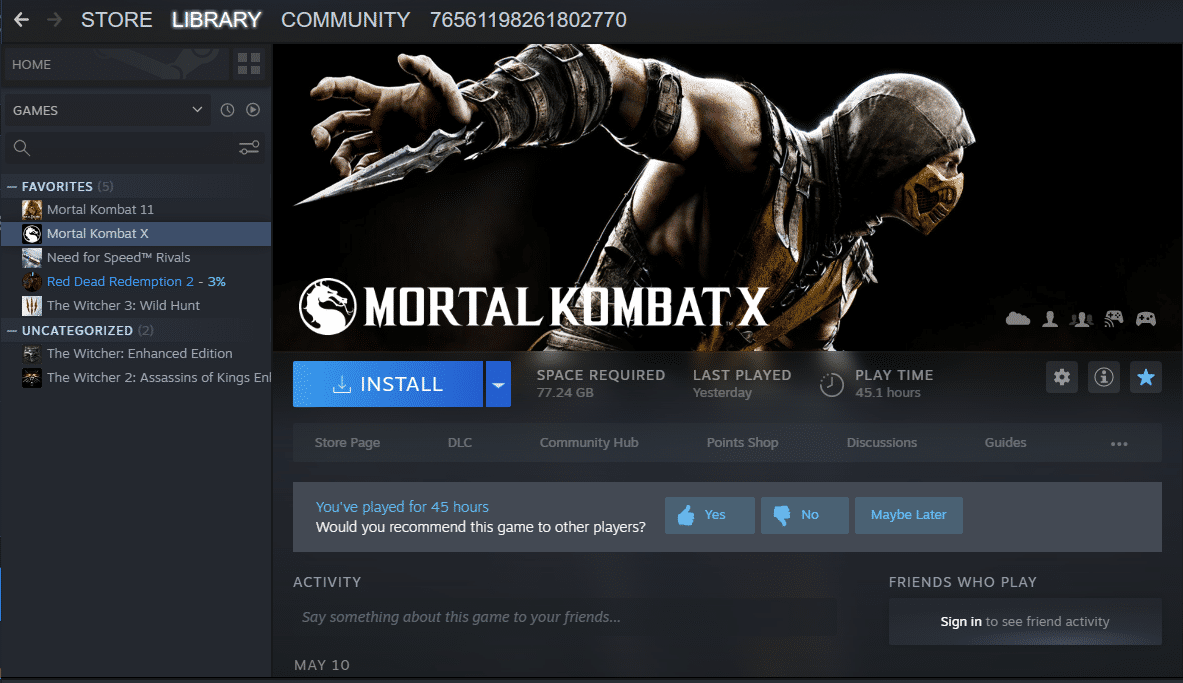1183x683 pixels.
Task: Select Mortal Kombat 11 in the list
Action: point(136,210)
